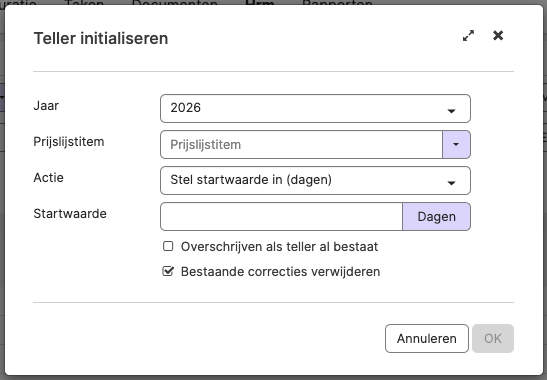Image resolution: width=547 pixels, height=380 pixels.
Task: Open the Prijslijstitem dropdown arrow button
Action: coord(456,144)
